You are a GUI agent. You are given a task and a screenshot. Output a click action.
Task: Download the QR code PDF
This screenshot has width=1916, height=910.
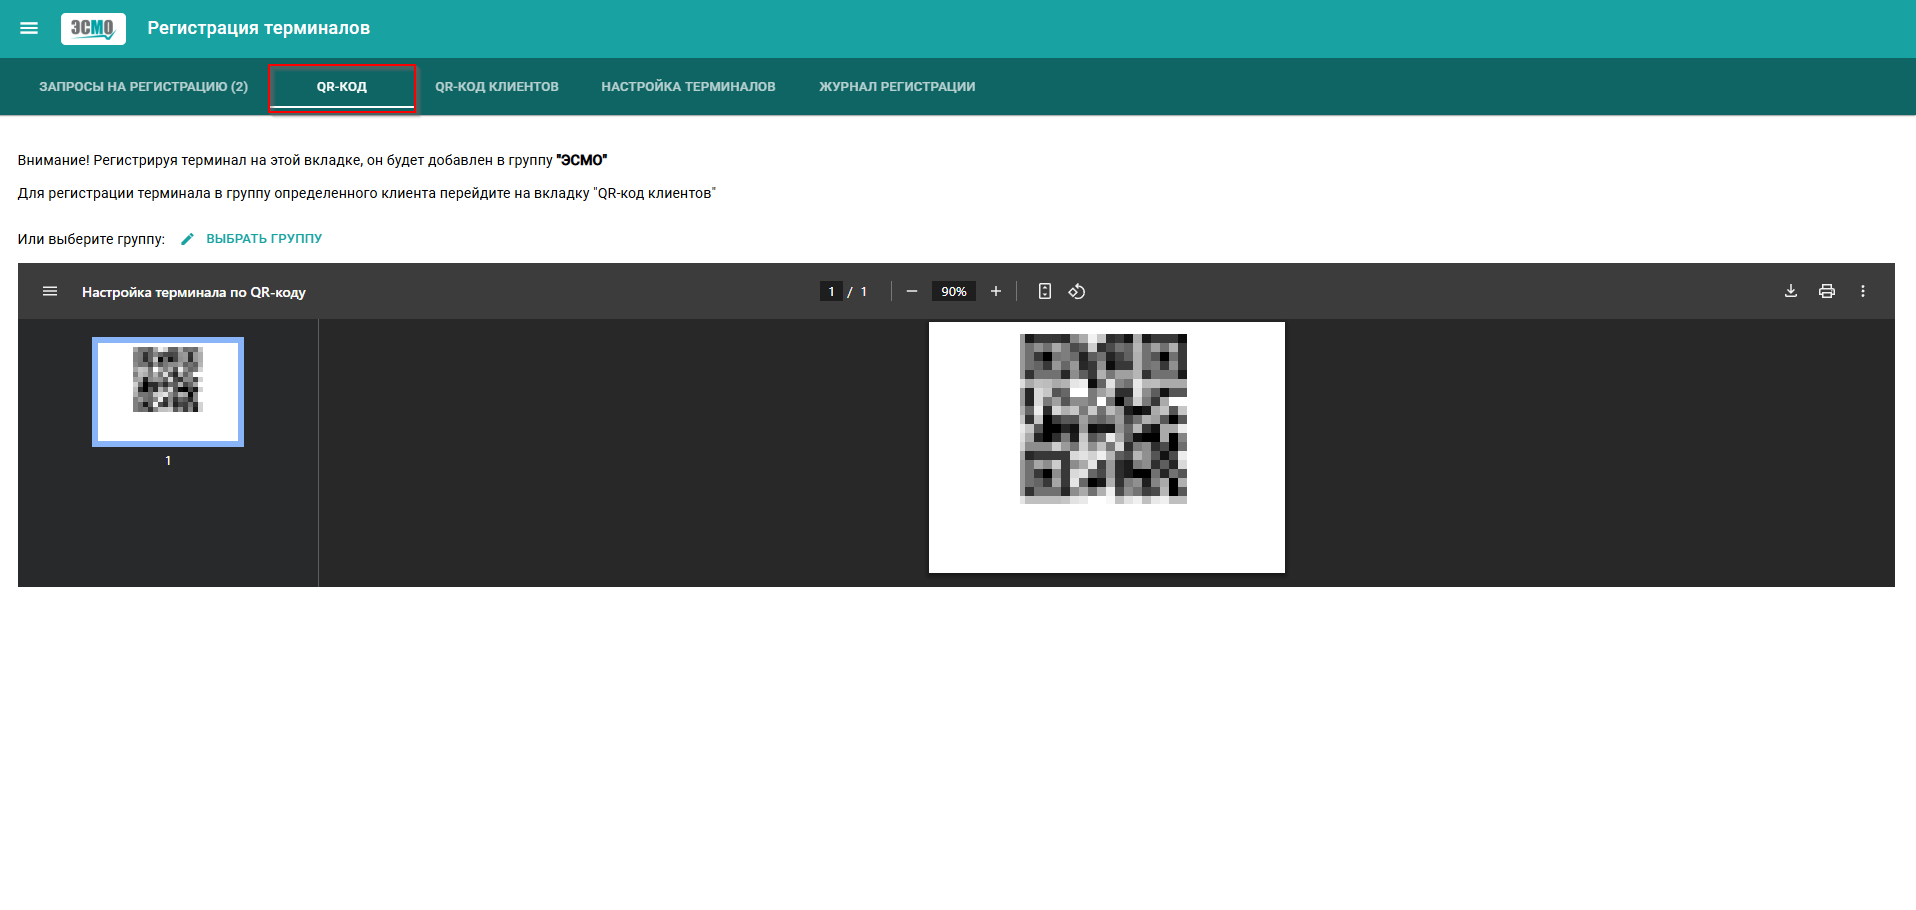(1791, 291)
